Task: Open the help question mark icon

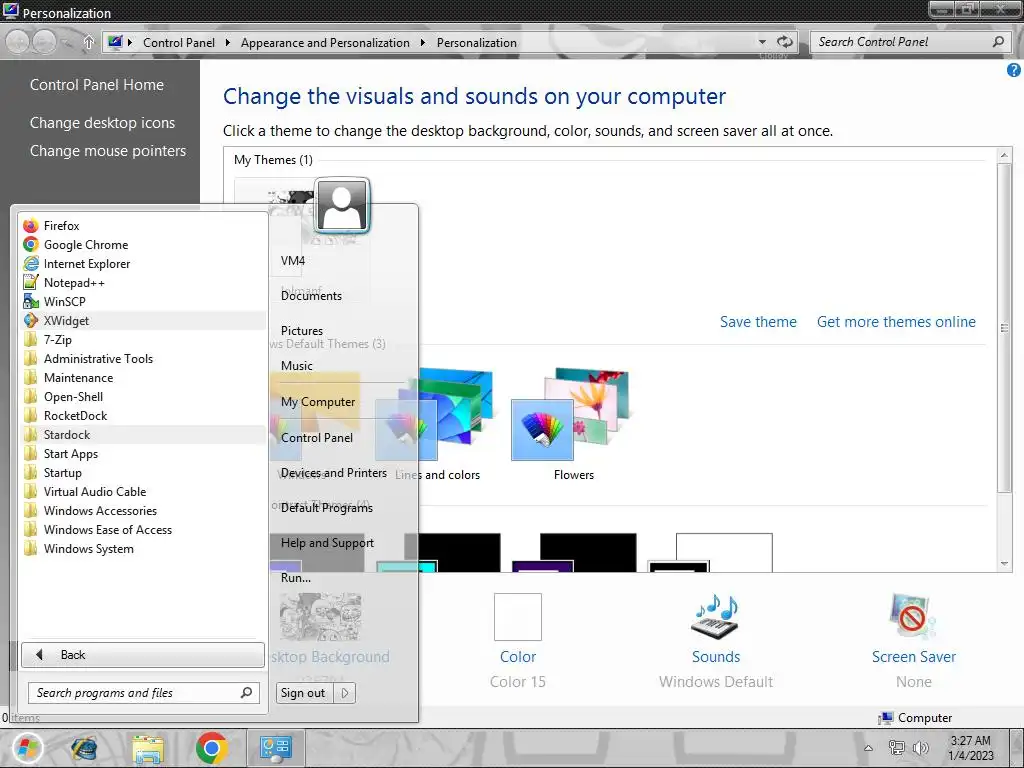Action: click(1014, 70)
